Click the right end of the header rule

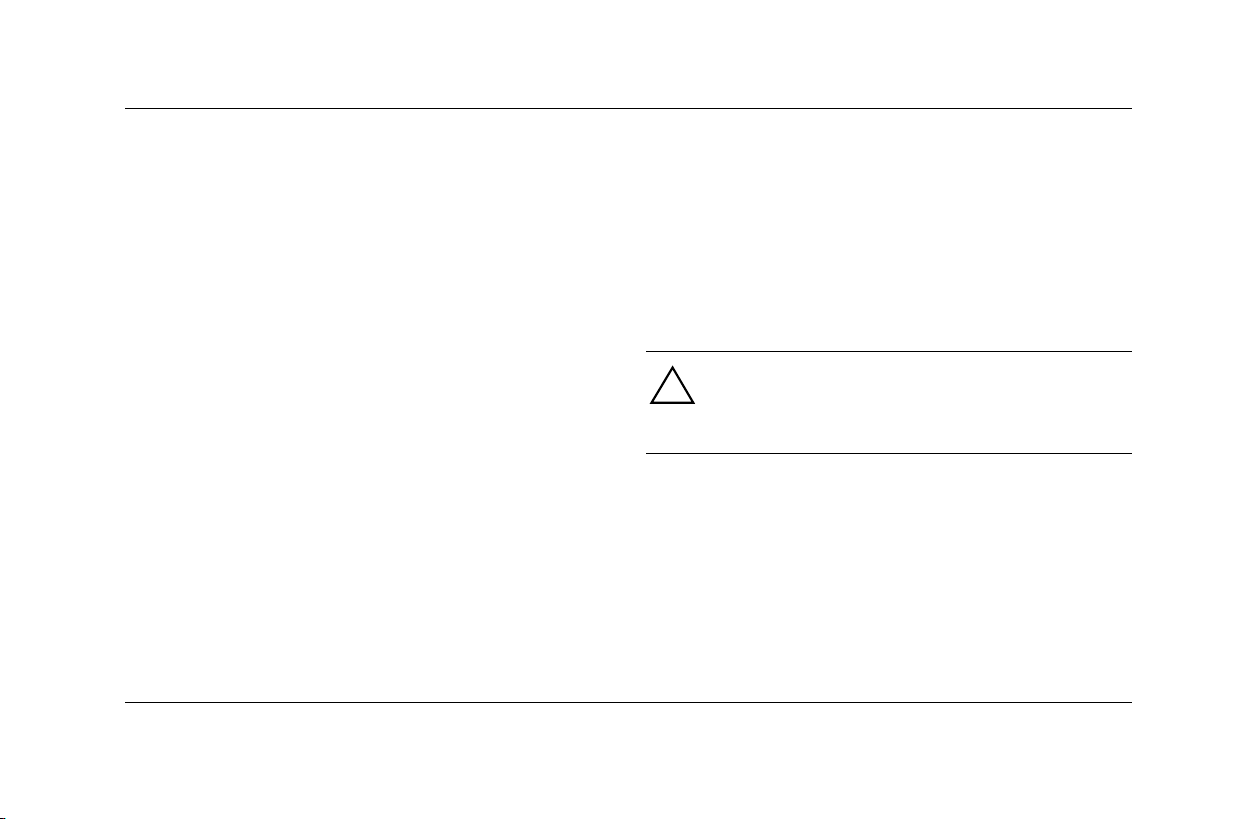point(1129,109)
